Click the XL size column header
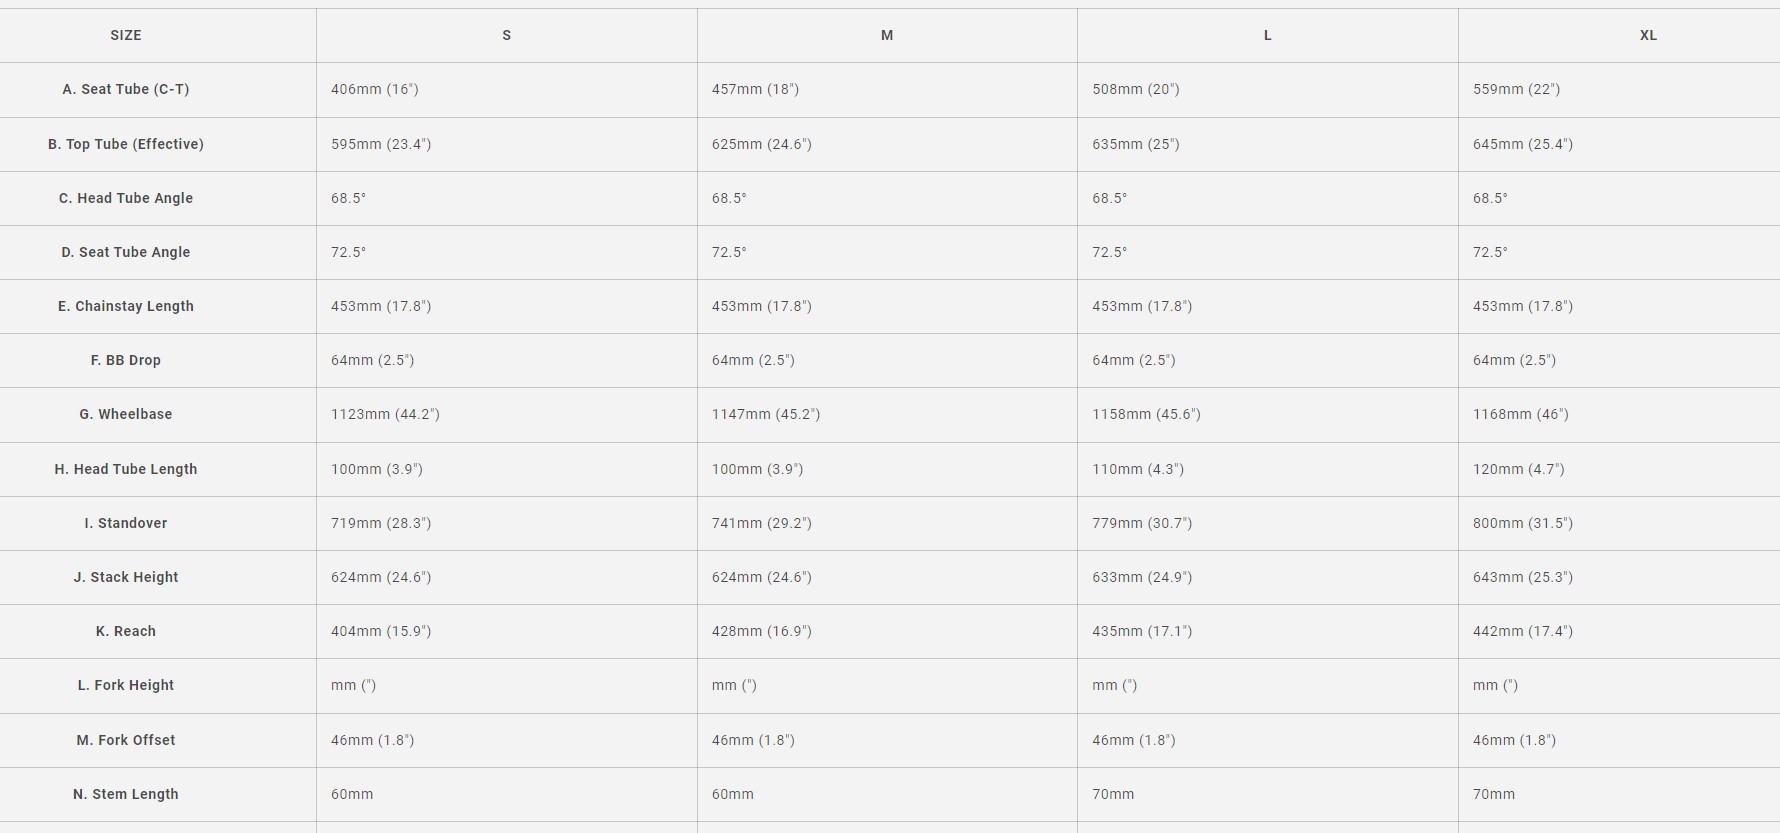Viewport: 1780px width, 833px height. [1648, 35]
